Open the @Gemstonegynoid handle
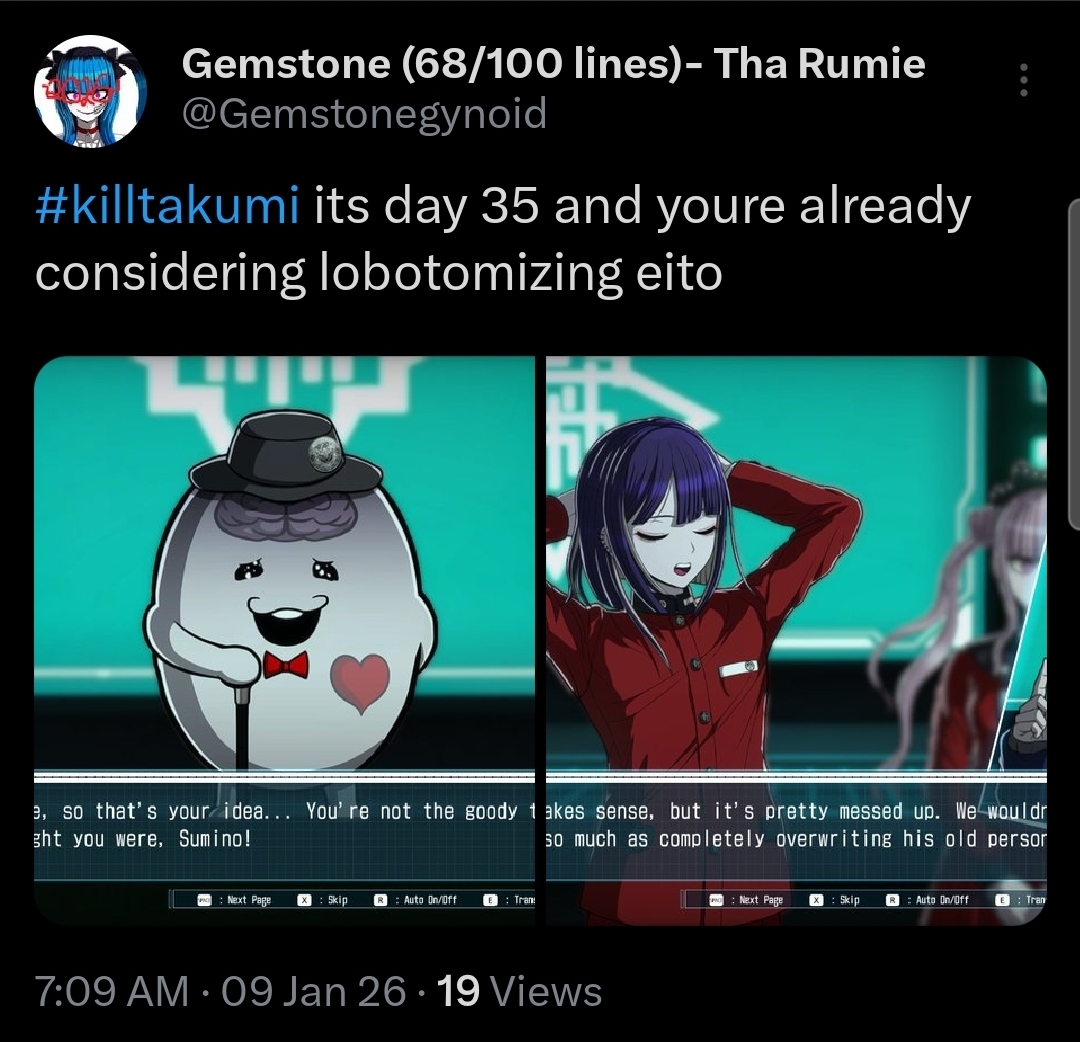The image size is (1080, 1042). 364,113
